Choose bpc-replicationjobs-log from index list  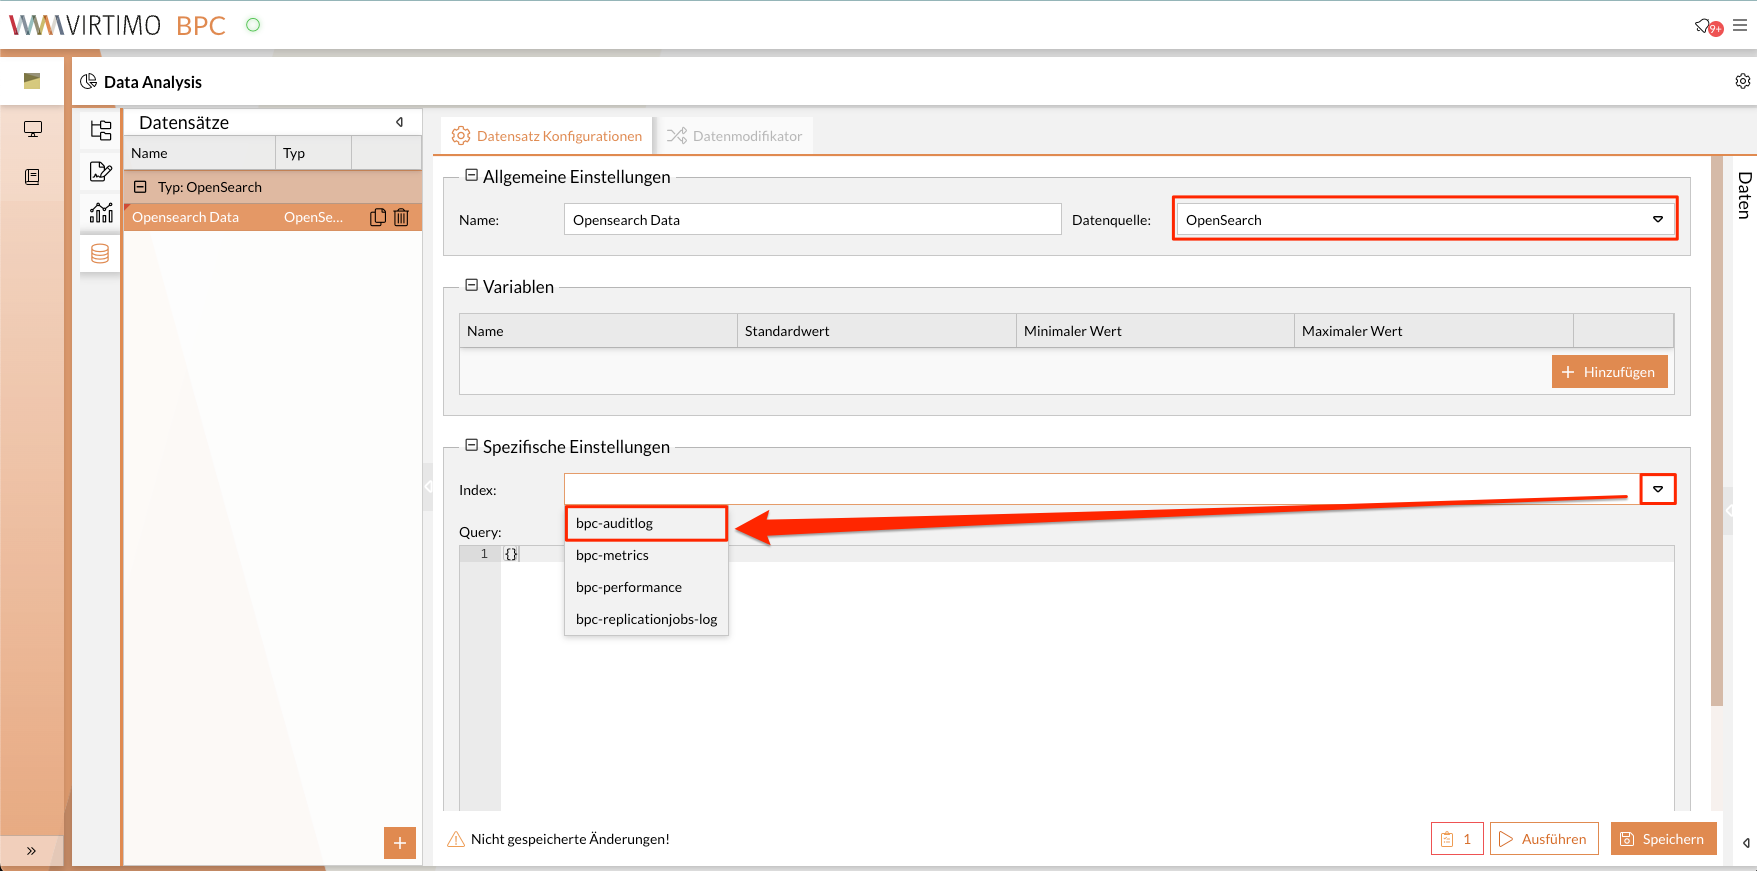pos(646,619)
